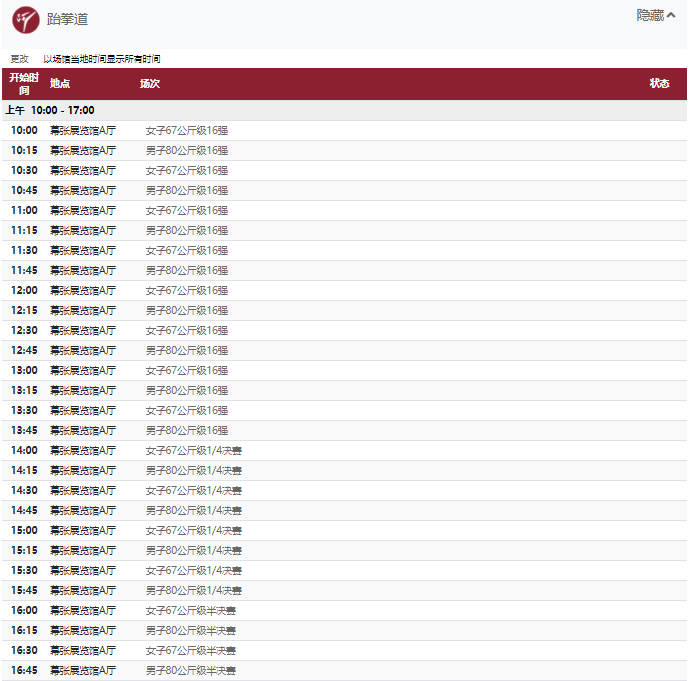Select the 10:30 start time cell

coord(24,170)
